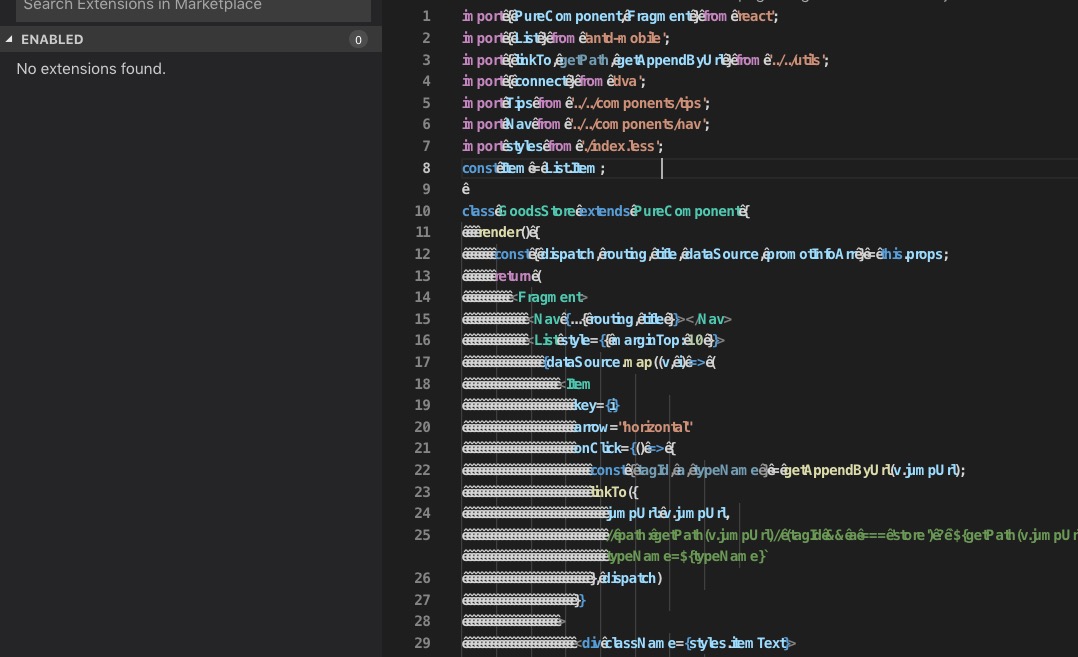This screenshot has height=657, width=1078.
Task: Click the Item tag on line 18
Action: (575, 384)
